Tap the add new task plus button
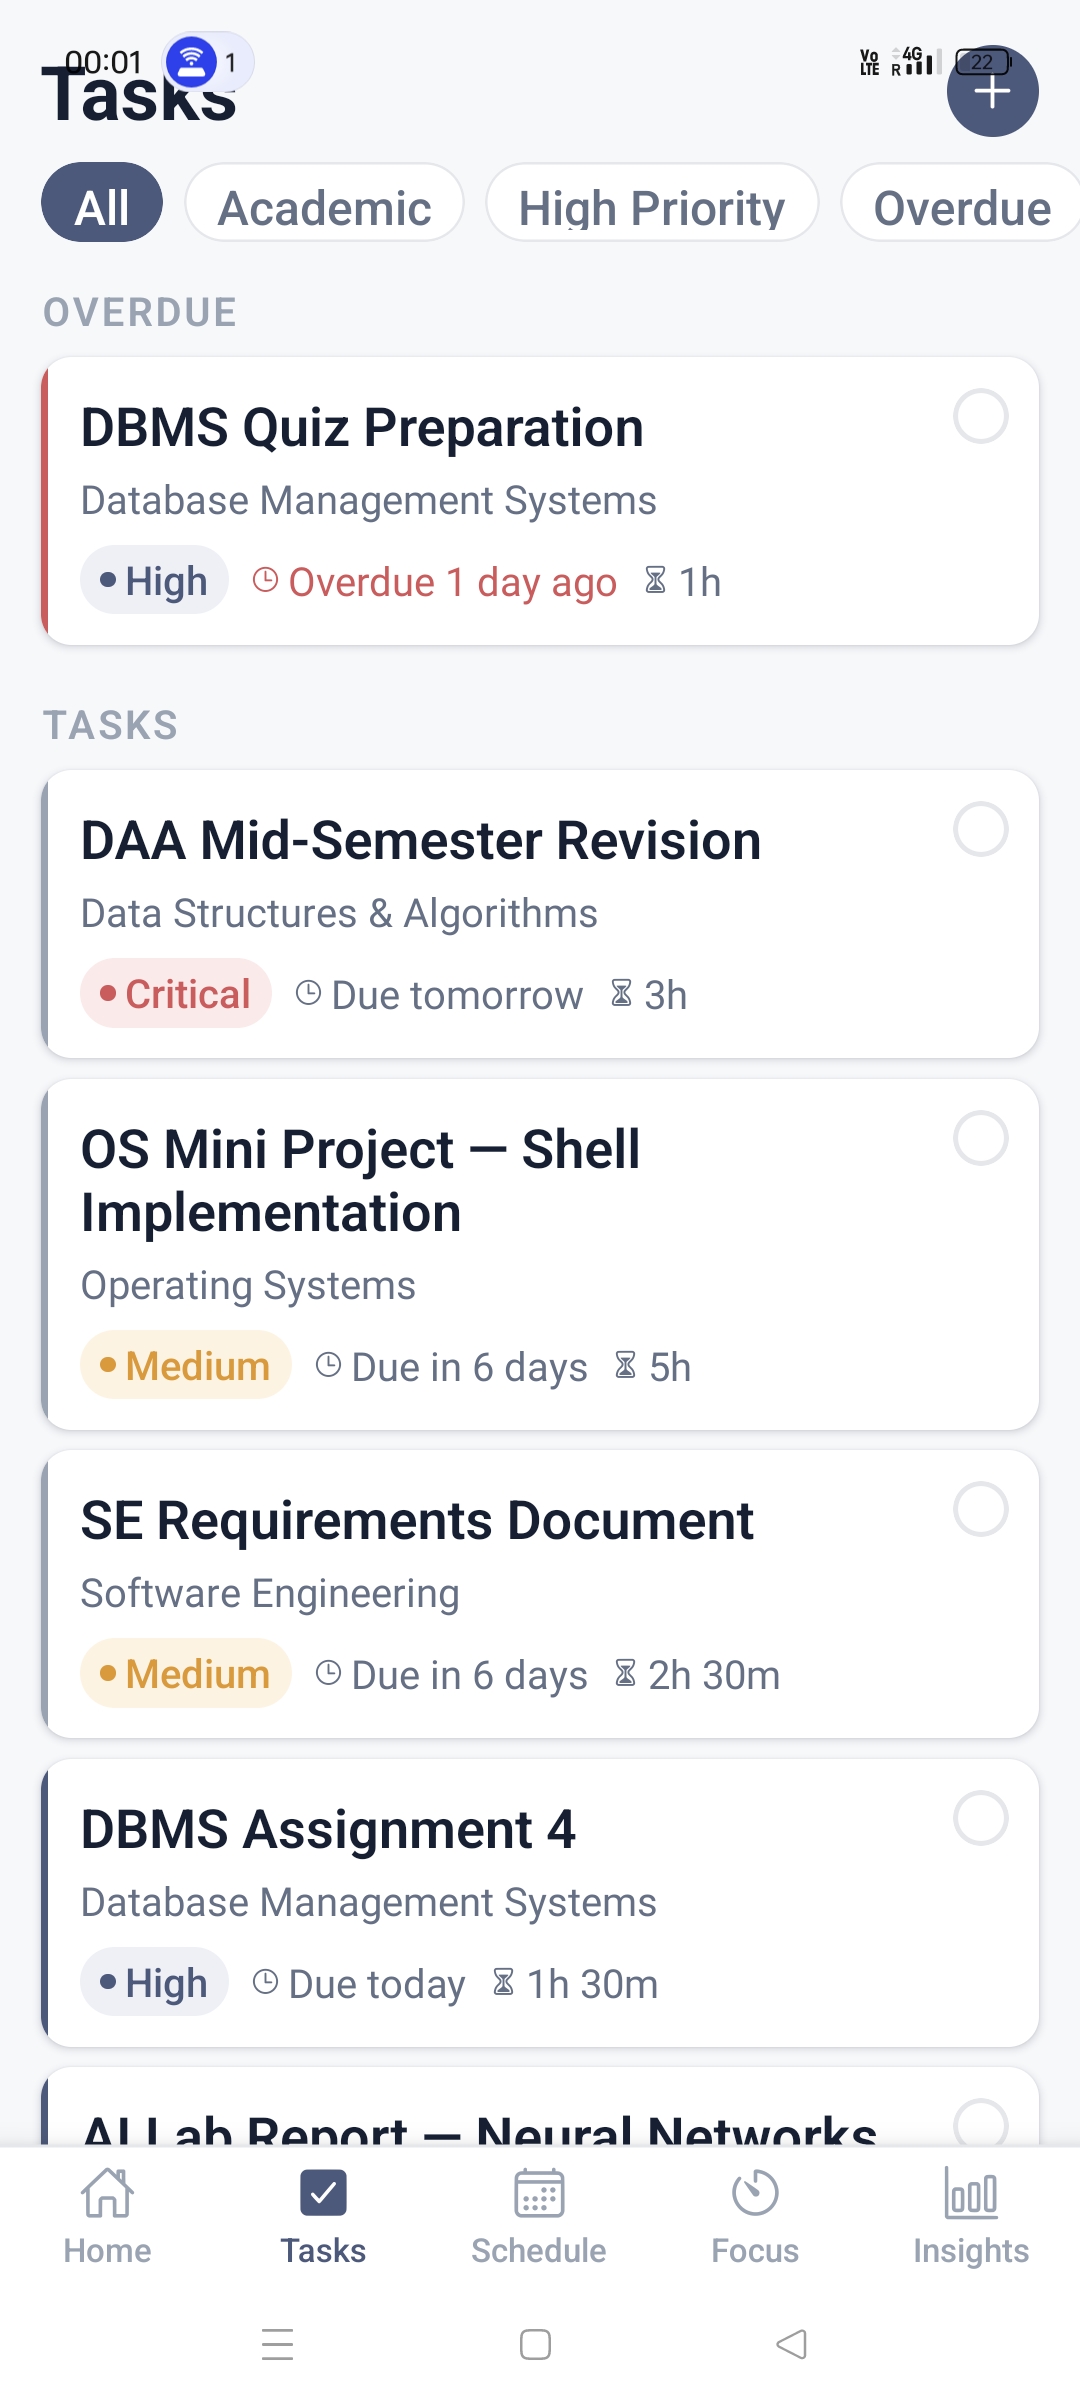The width and height of the screenshot is (1080, 2400). pos(992,91)
